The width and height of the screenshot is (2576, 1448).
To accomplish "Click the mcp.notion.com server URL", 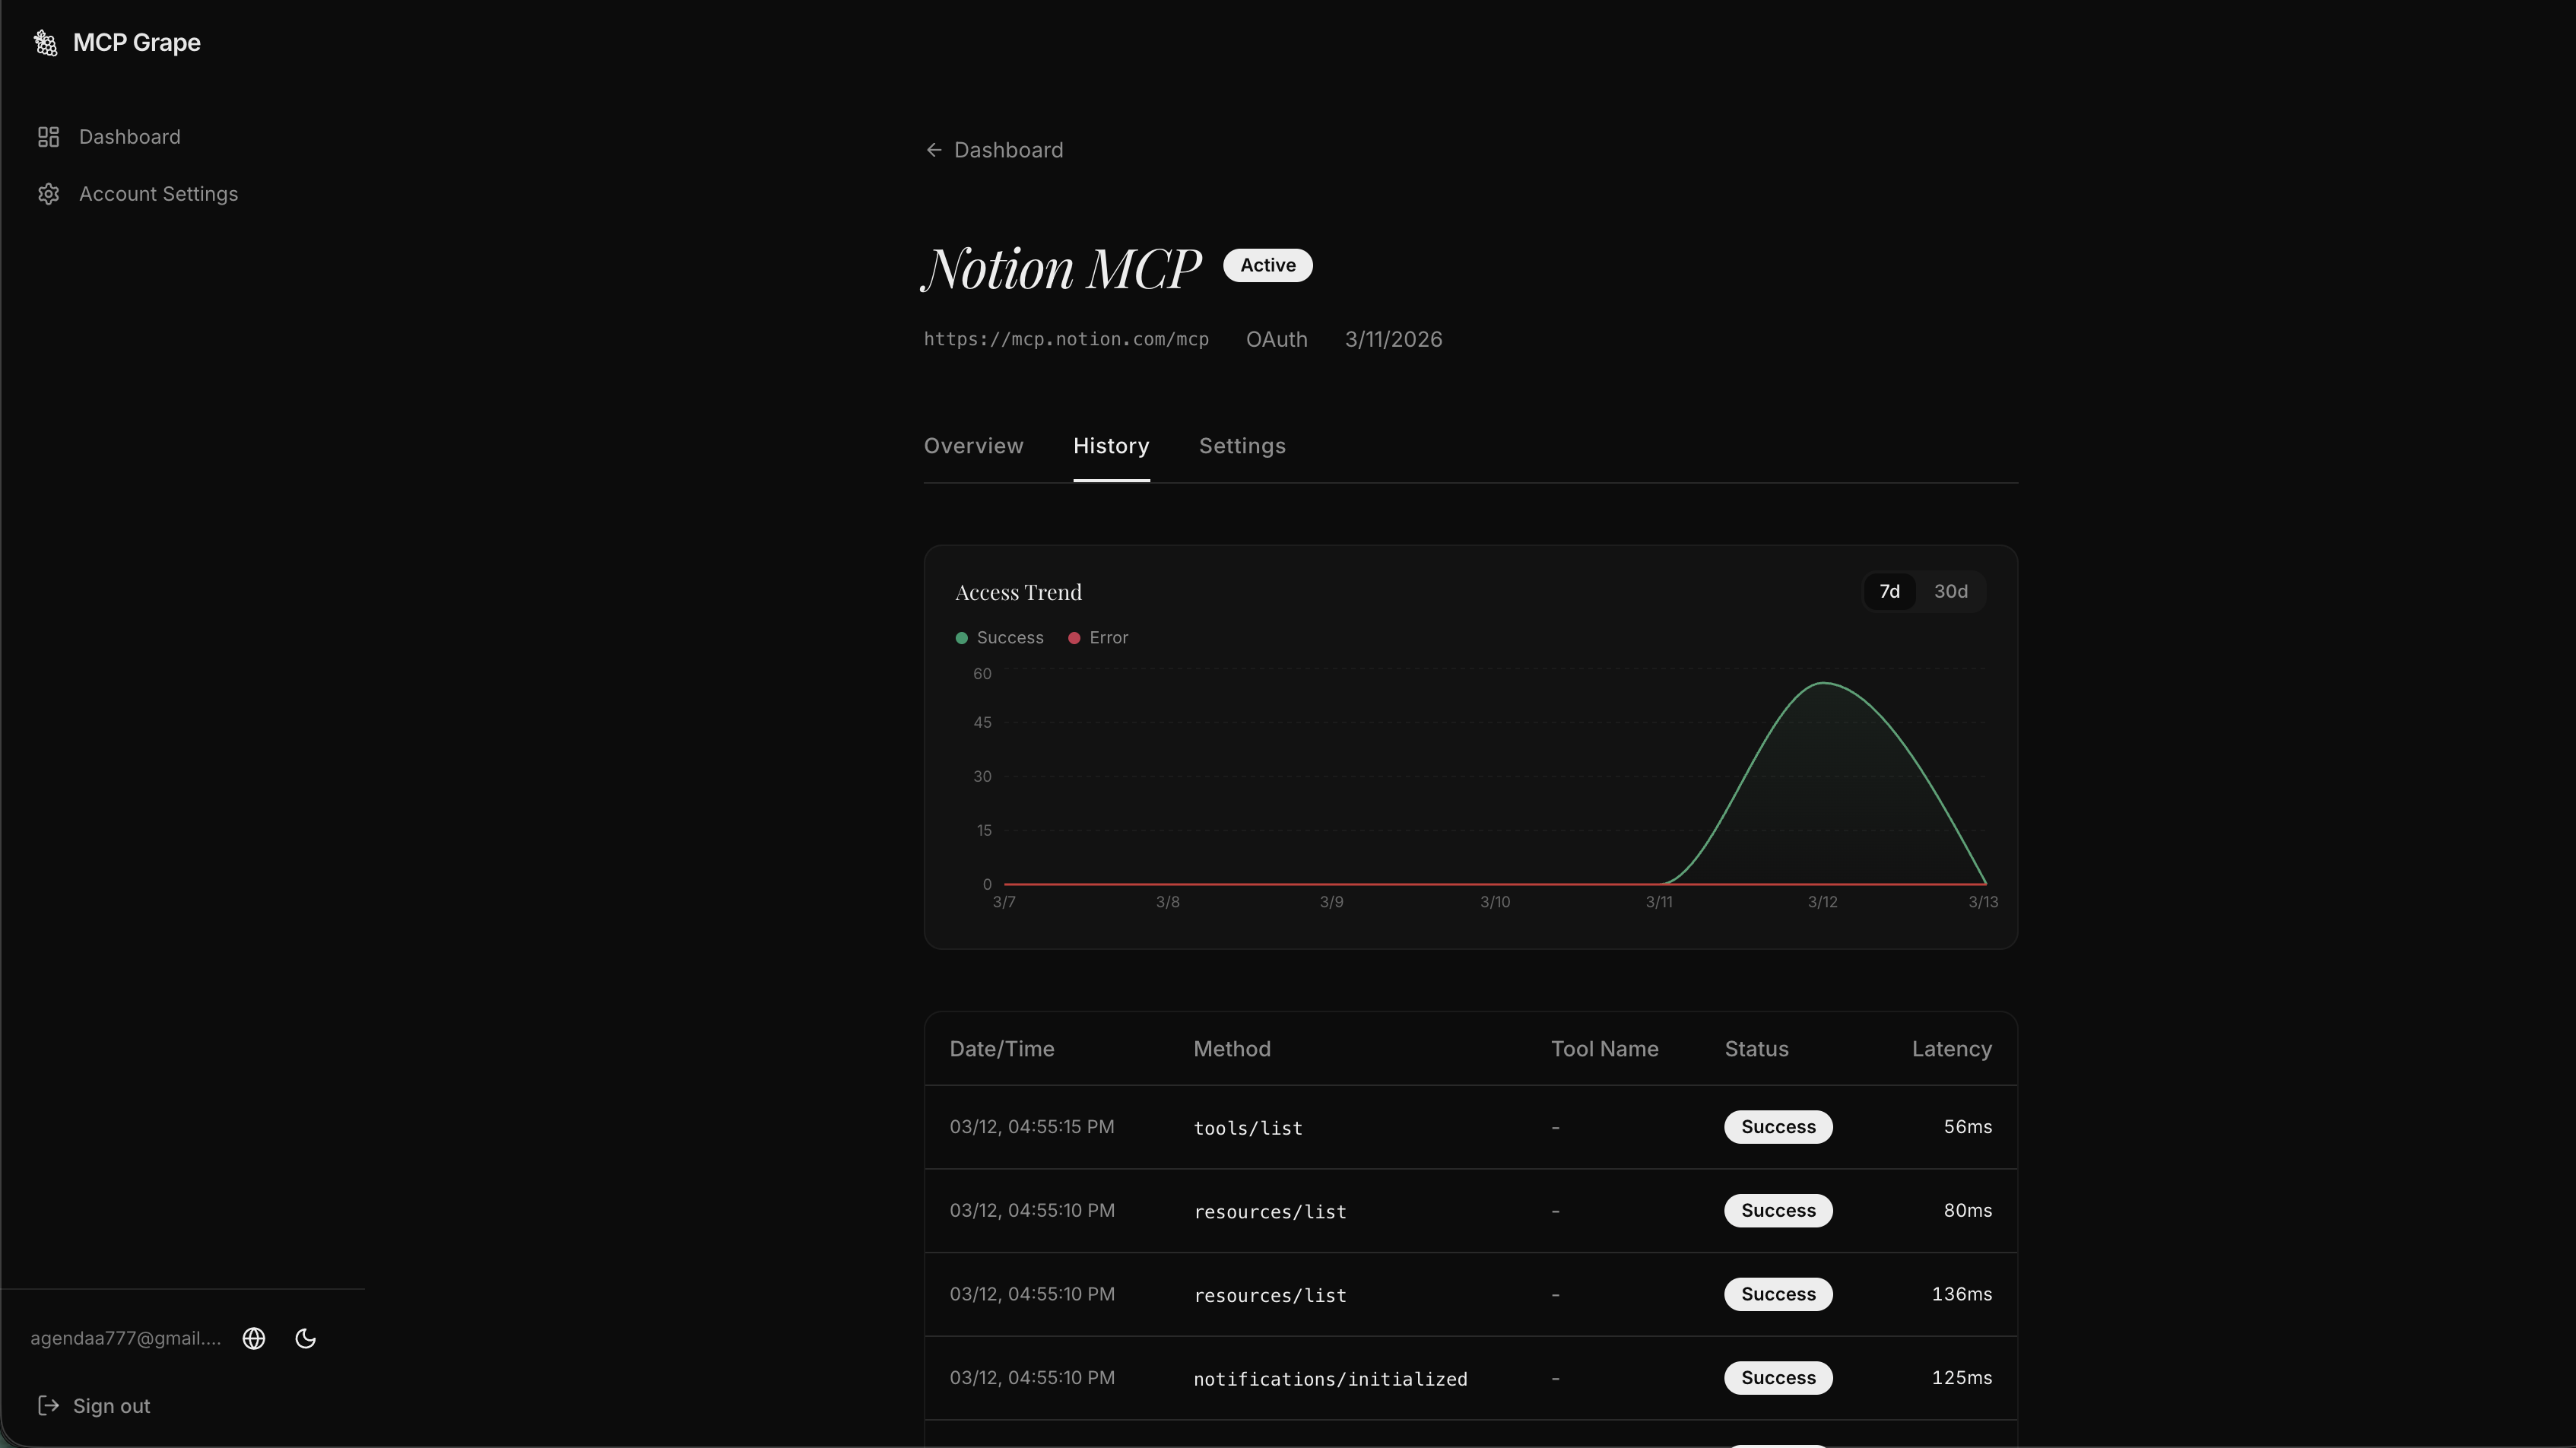I will [1065, 339].
